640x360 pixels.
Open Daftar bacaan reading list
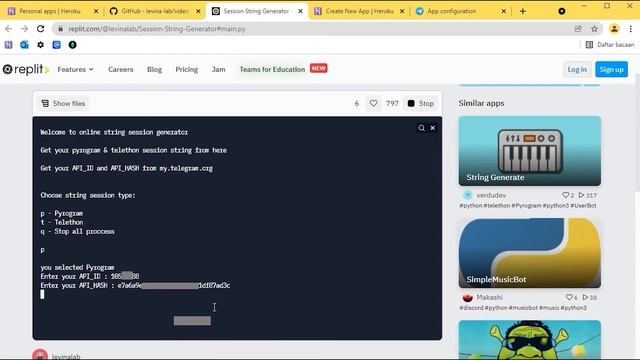click(x=610, y=44)
